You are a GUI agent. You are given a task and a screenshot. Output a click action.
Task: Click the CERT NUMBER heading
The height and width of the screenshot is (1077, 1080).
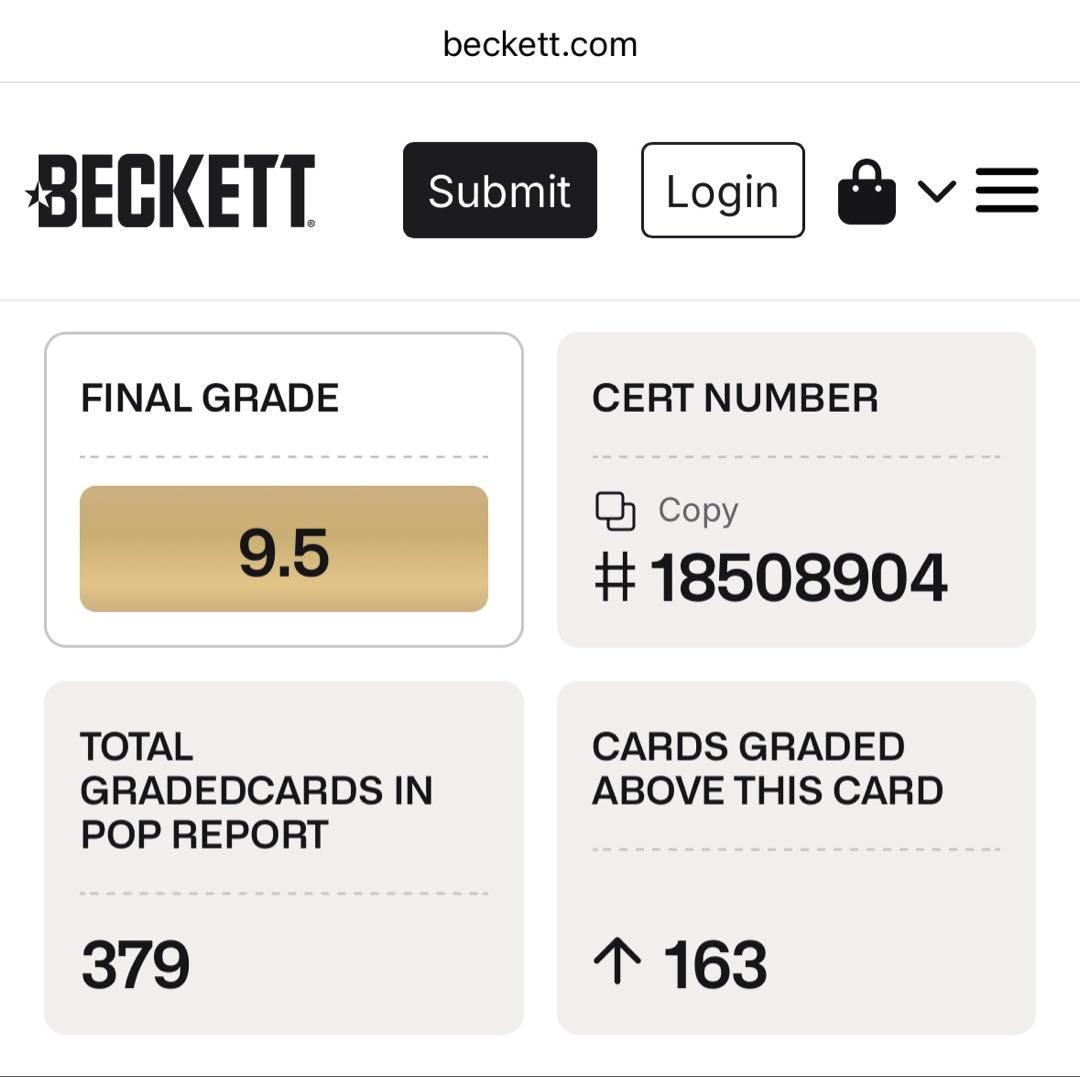pos(735,399)
